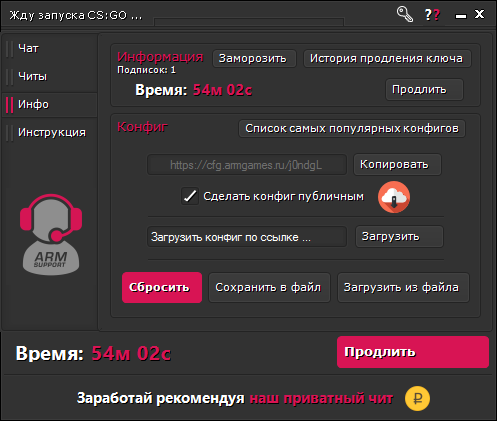Open История продления ключа
Screen dimensions: 497x421
tap(387, 59)
